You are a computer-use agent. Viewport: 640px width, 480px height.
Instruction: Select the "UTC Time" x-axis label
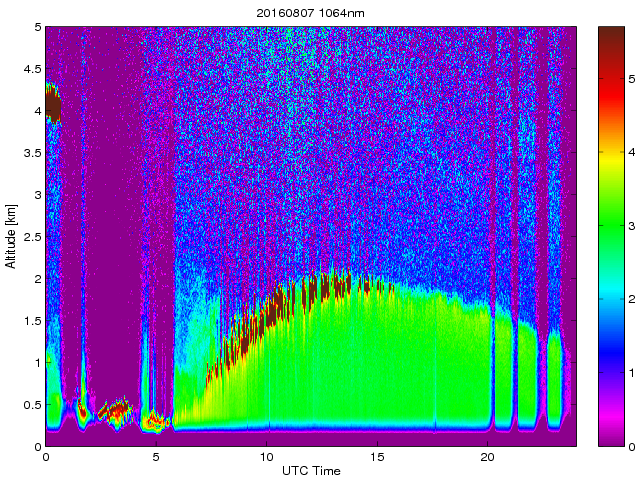310,470
